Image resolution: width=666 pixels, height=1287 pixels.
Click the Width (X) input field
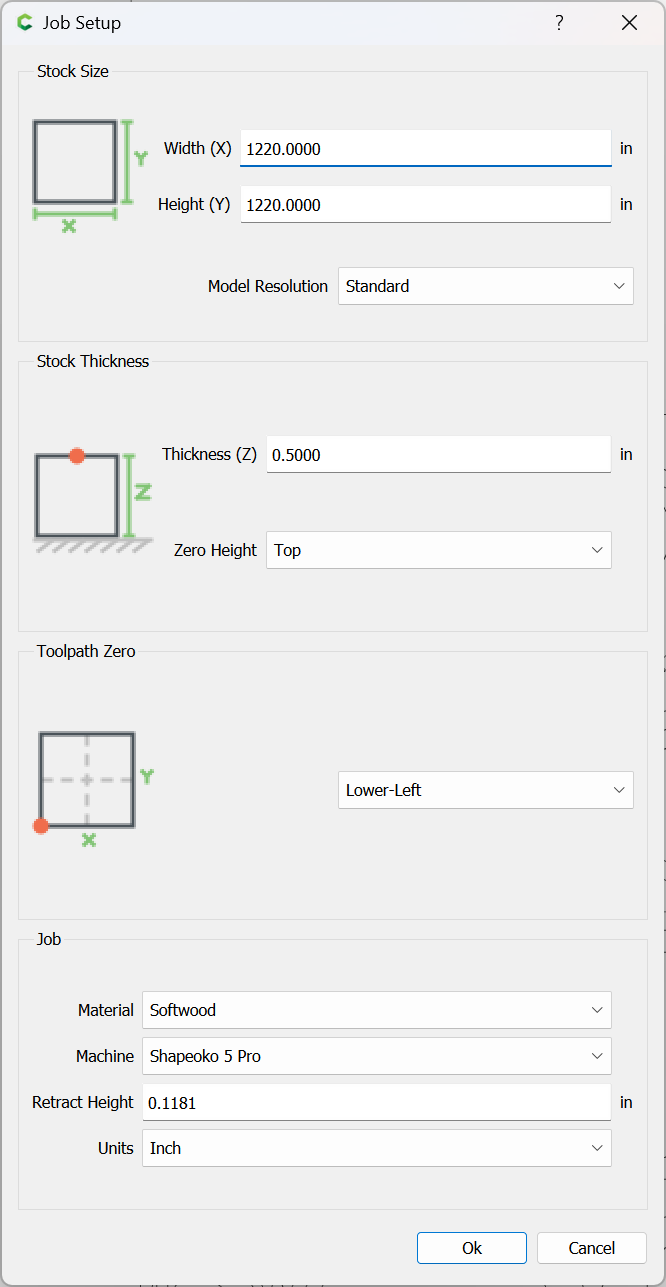[426, 148]
